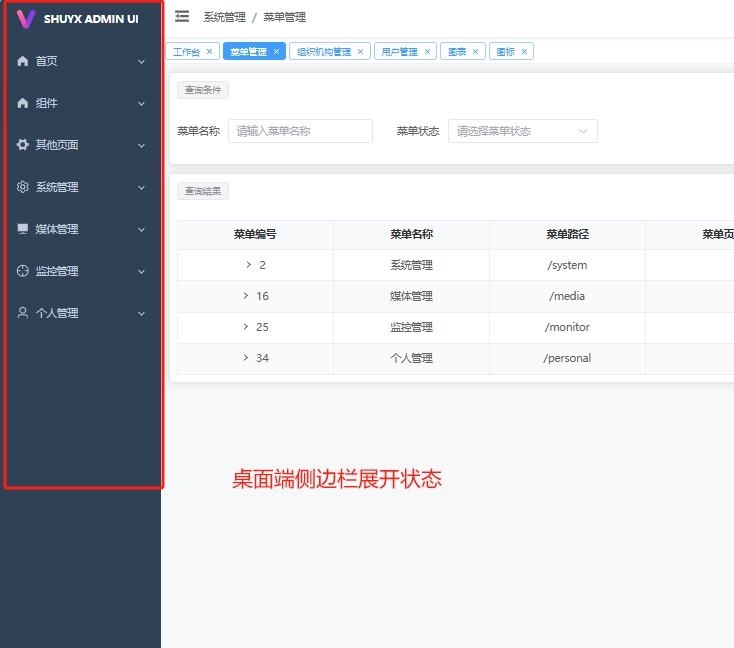The image size is (734, 648).
Task: Click the user icon beside 个人管理
Action: [23, 313]
